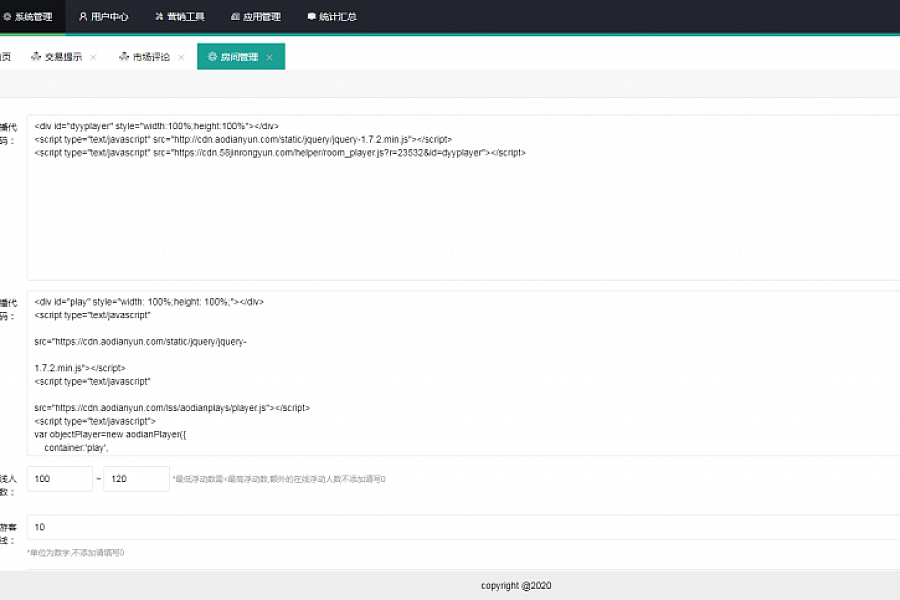This screenshot has width=900, height=600.
Task: Close the 市场评论 tab
Action: pos(181,57)
